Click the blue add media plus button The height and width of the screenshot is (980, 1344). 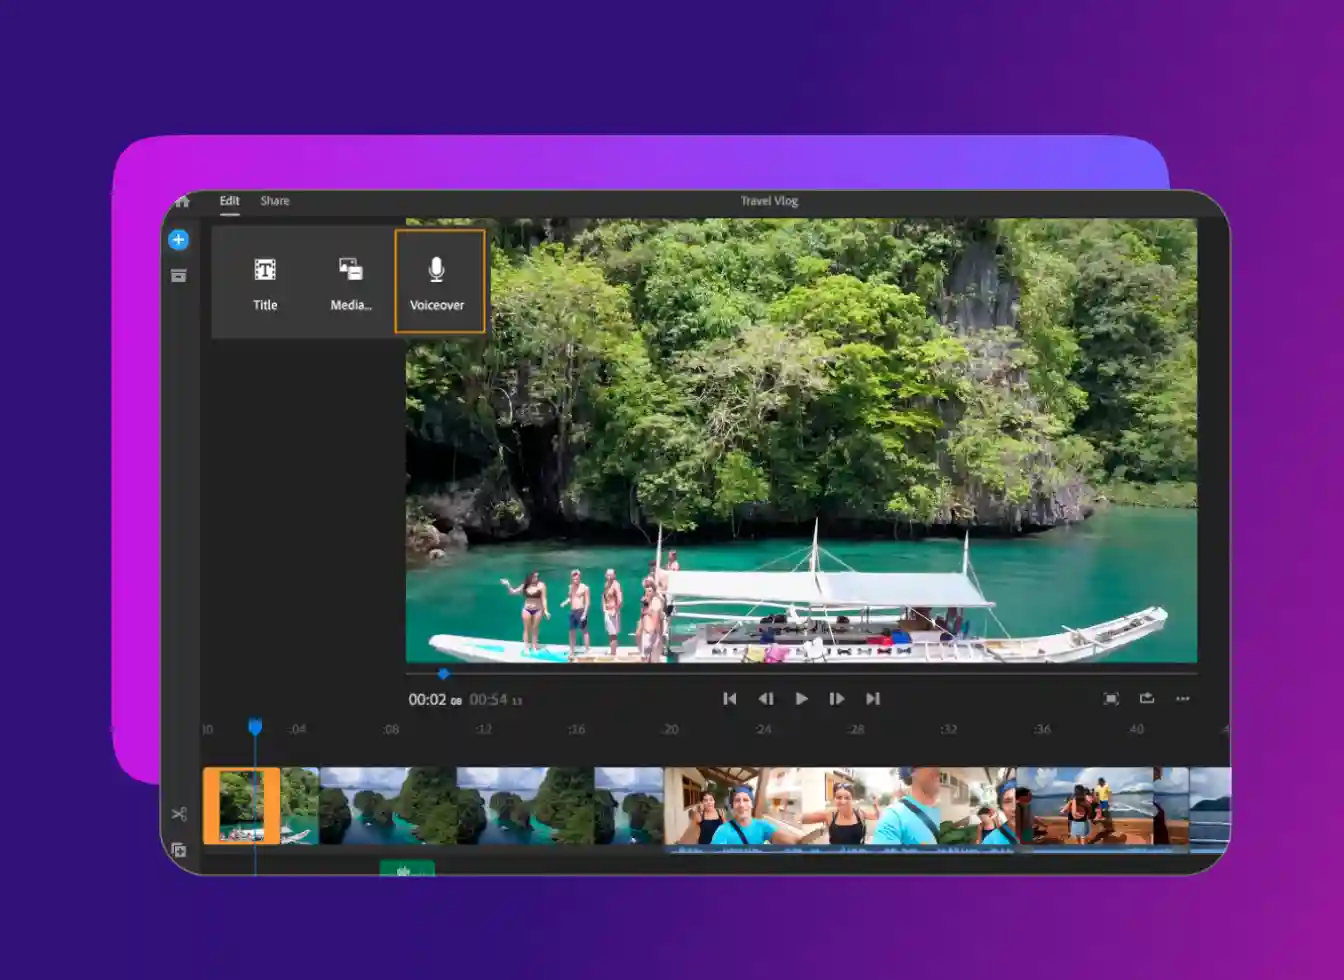click(x=178, y=239)
